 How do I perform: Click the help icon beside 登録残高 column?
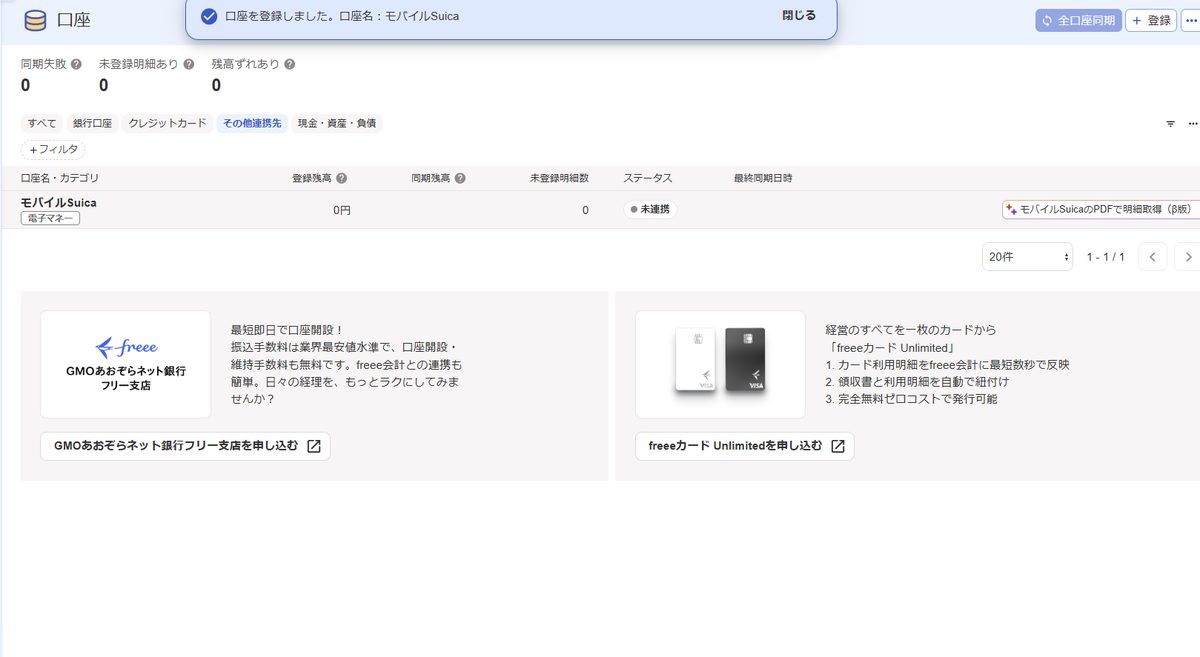pyautogui.click(x=342, y=178)
